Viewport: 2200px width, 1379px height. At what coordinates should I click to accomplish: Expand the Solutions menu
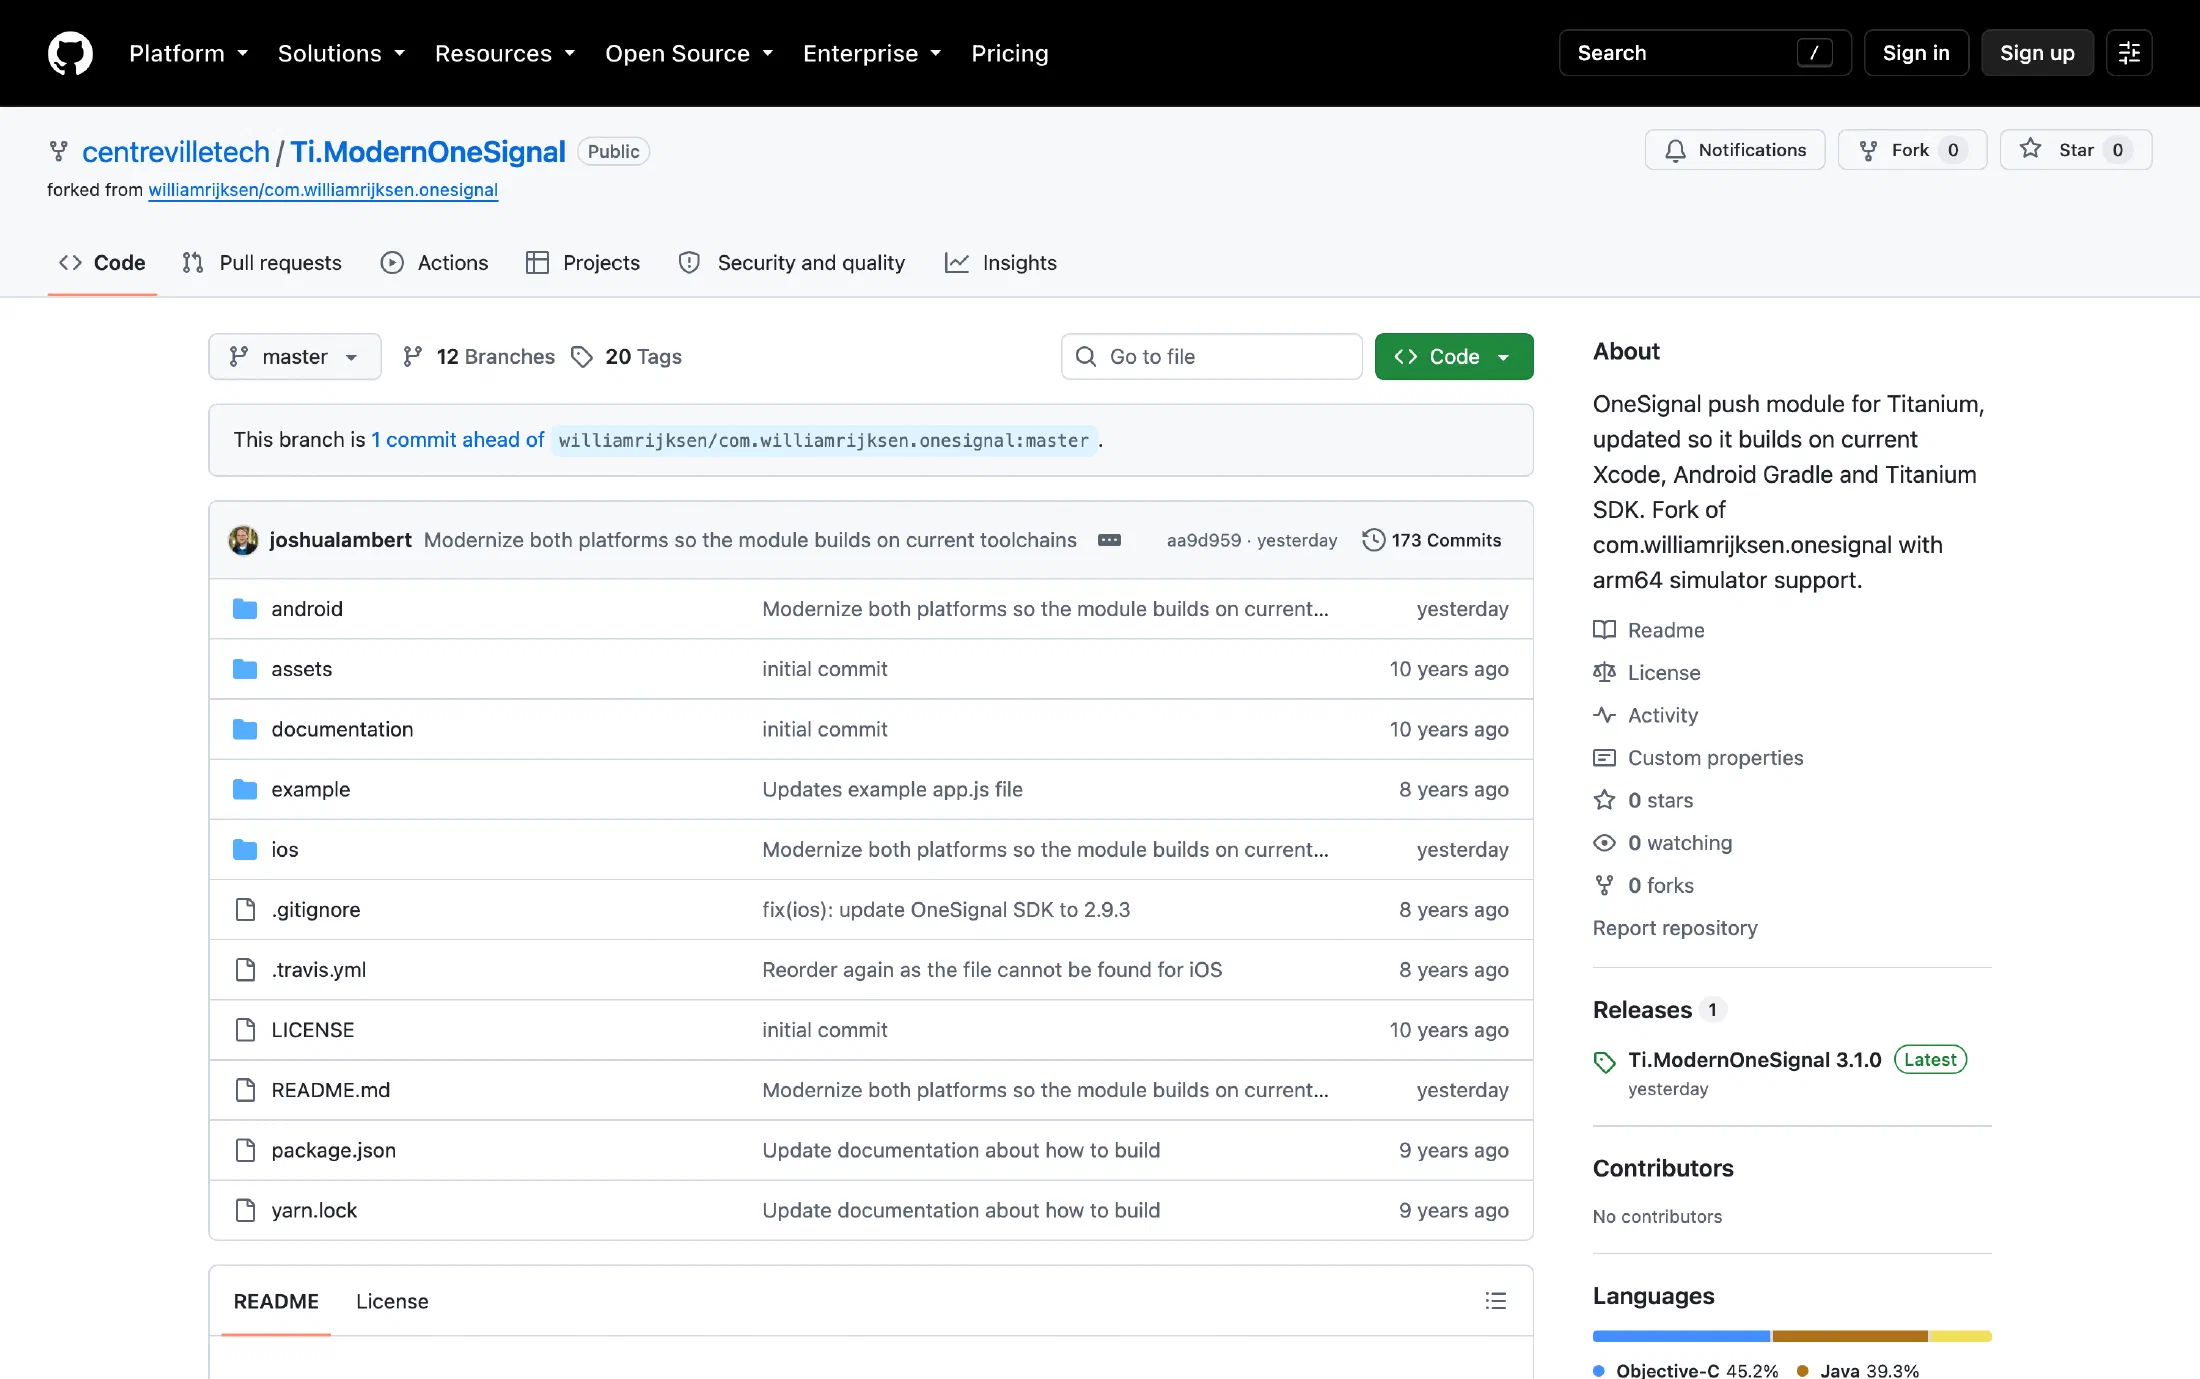coord(341,53)
